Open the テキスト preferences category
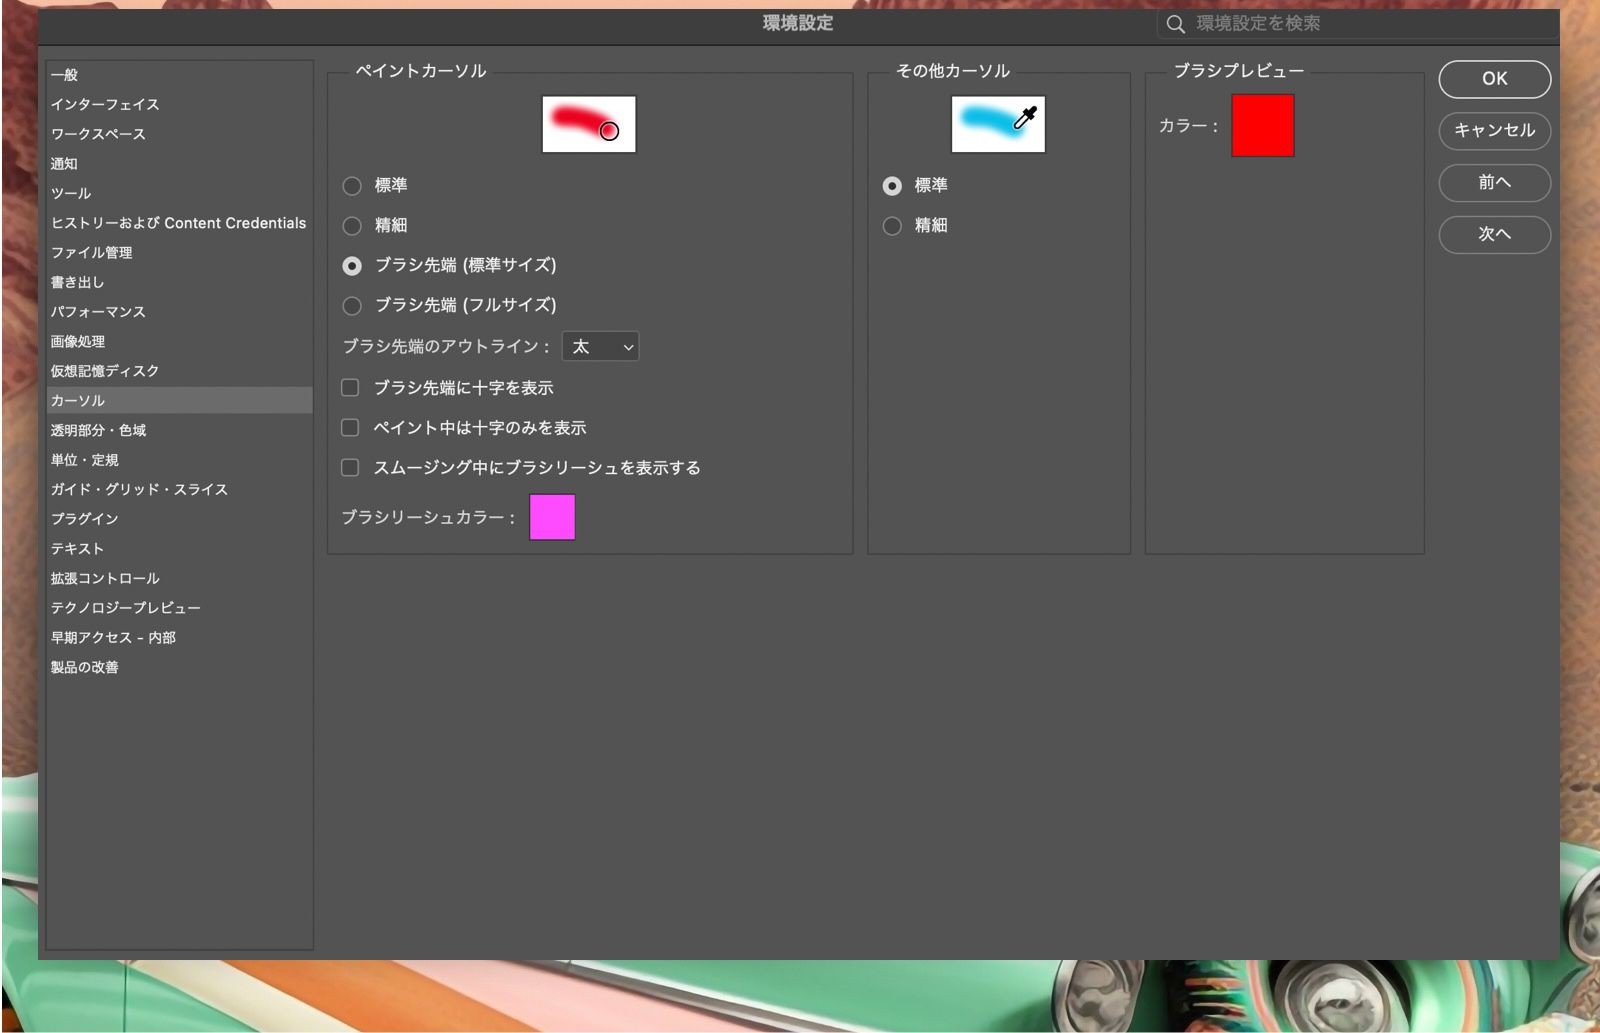 click(x=179, y=549)
